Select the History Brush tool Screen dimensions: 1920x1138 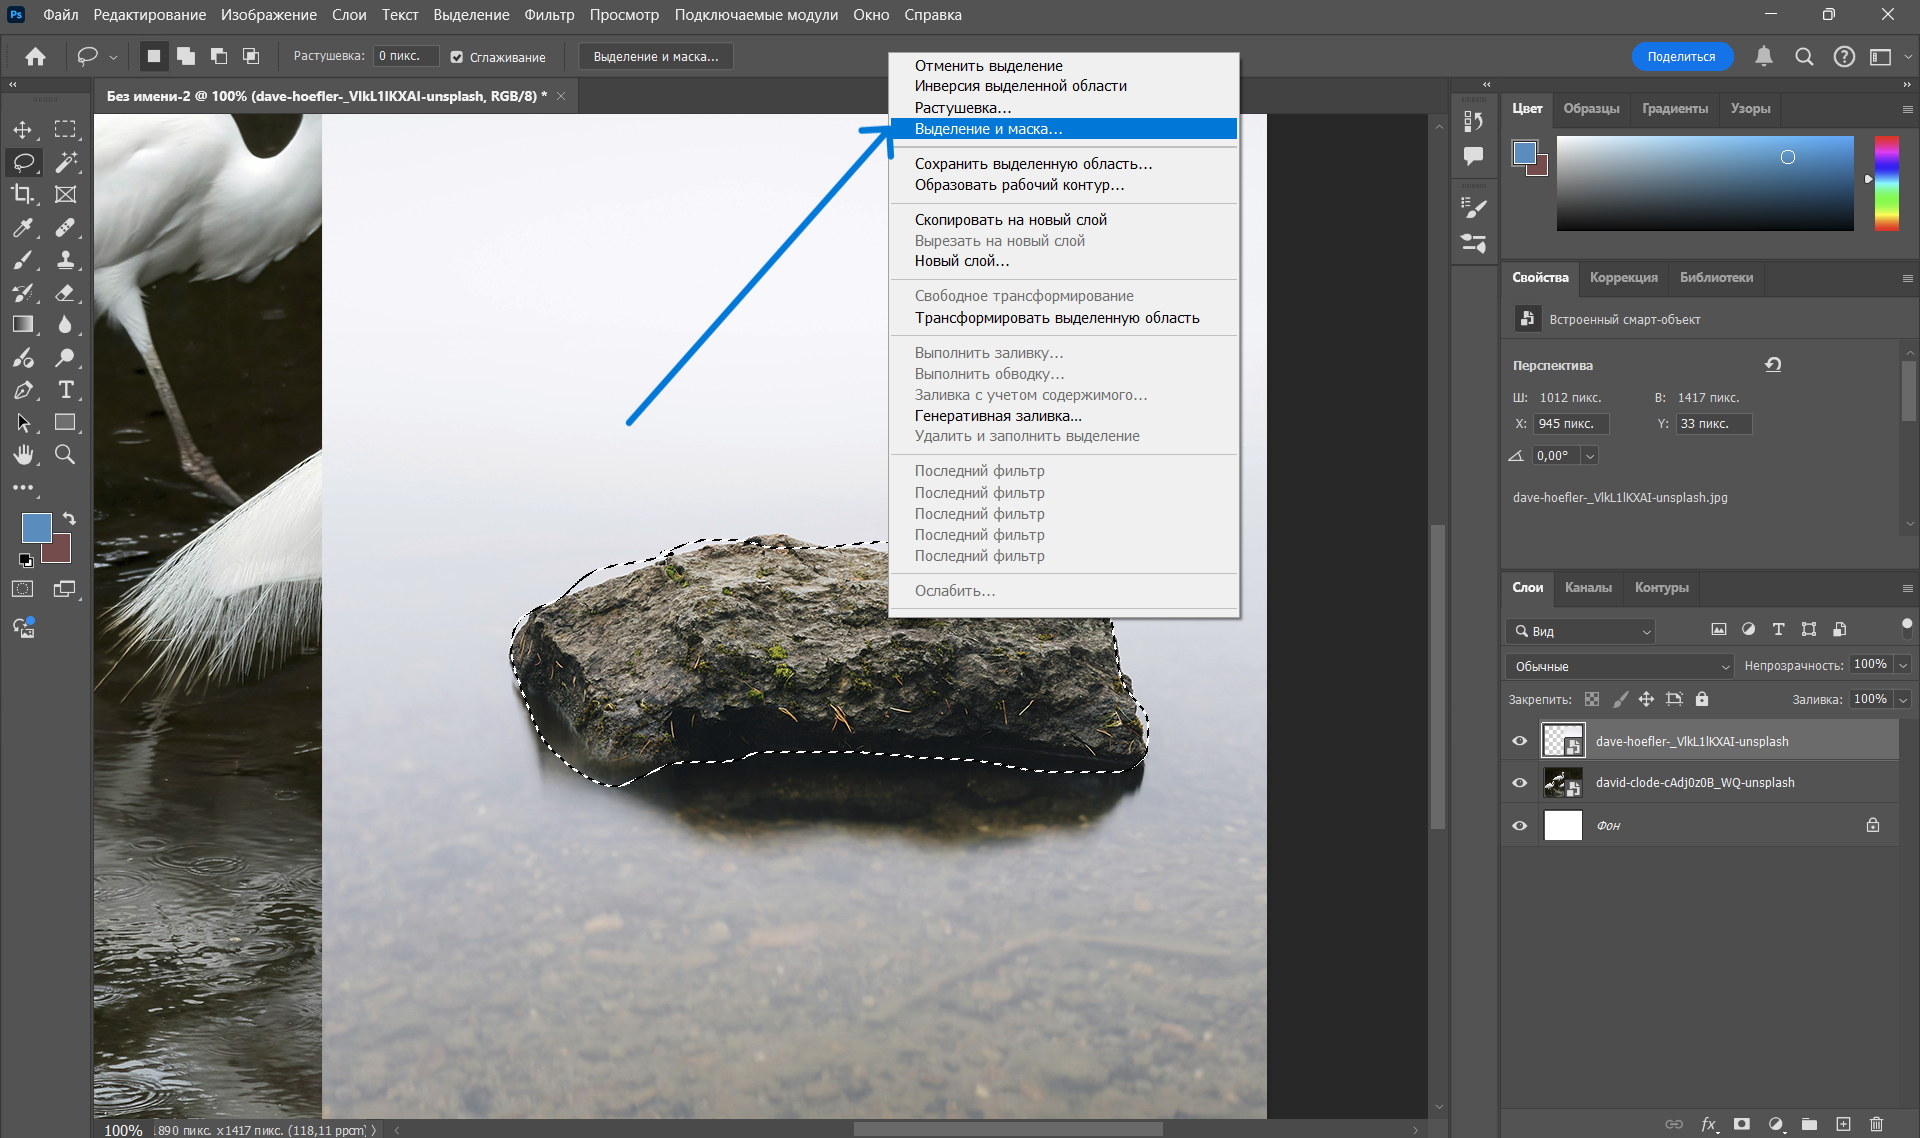(23, 293)
